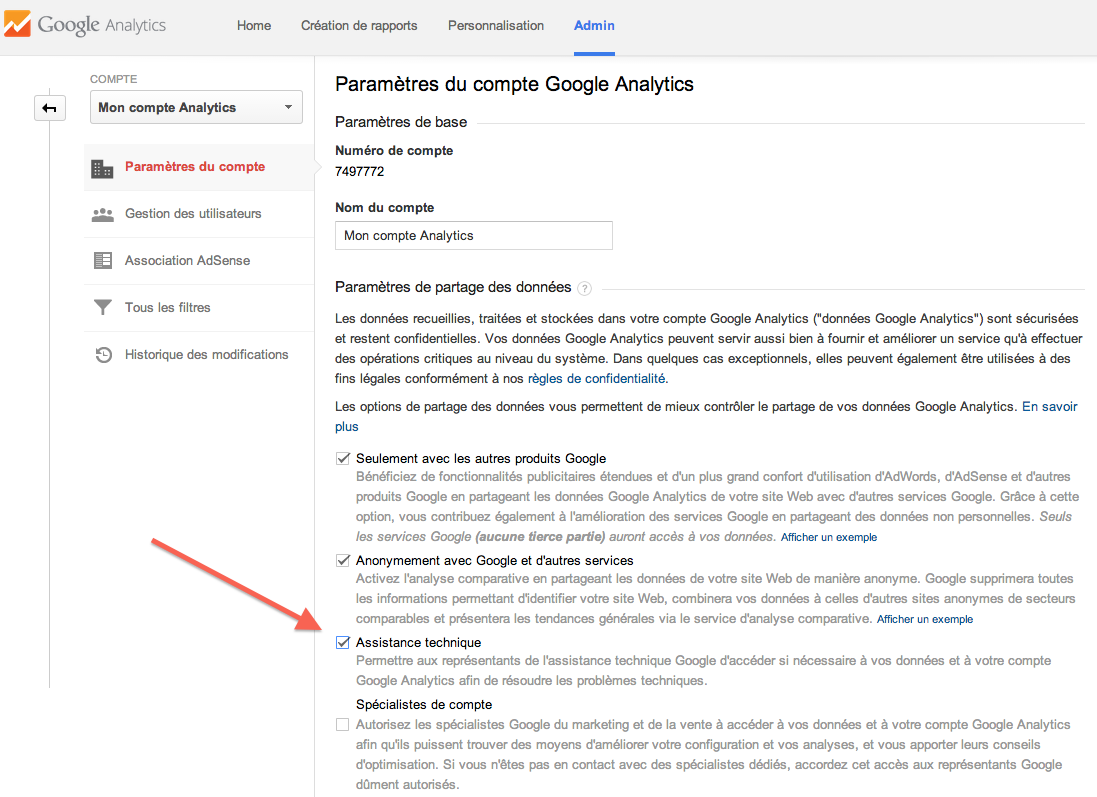Open the Mon compte Analytics account dropdown

[196, 107]
